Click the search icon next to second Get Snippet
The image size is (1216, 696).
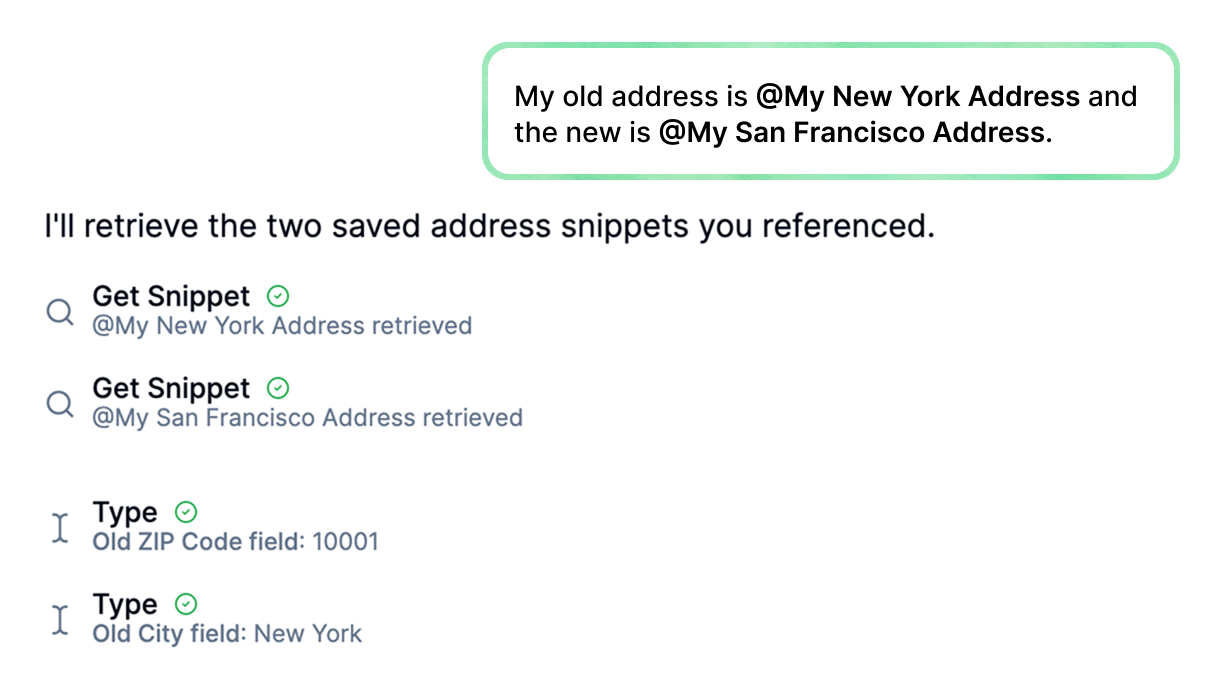click(x=60, y=403)
